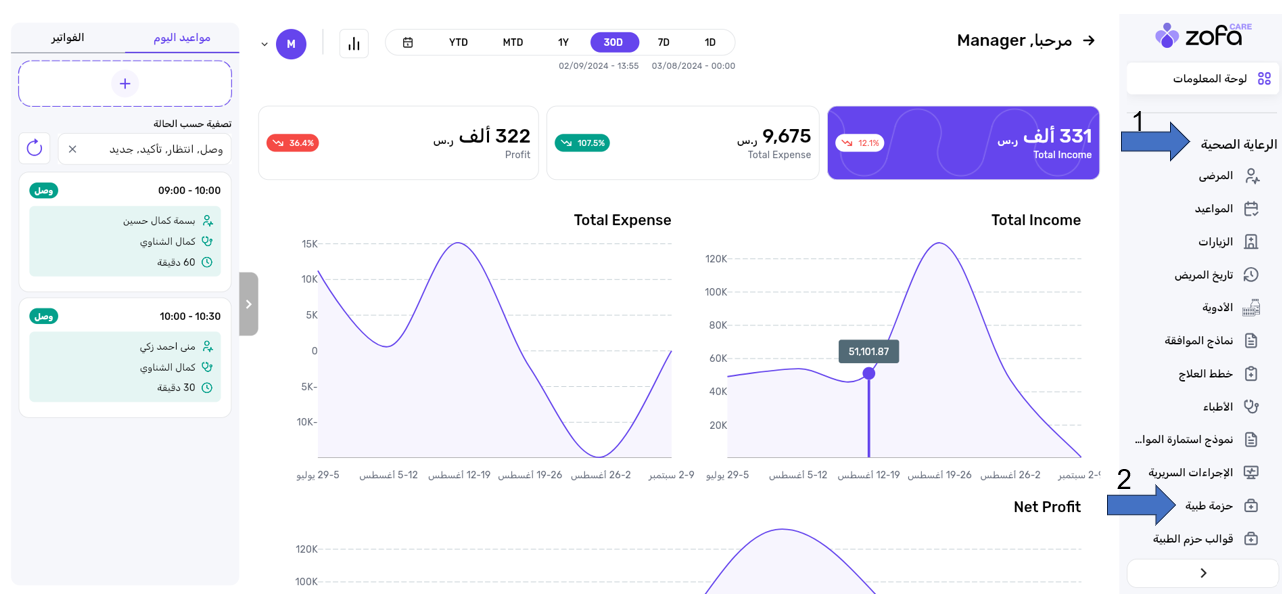Expand the user menu next to avatar M
Image resolution: width=1282 pixels, height=596 pixels.
(x=265, y=44)
